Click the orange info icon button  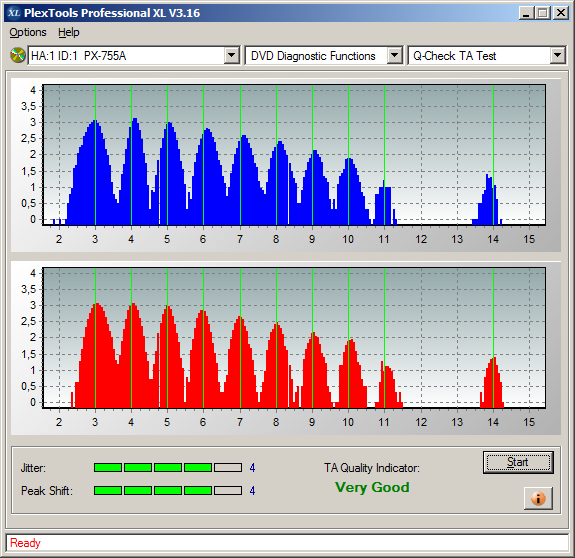[x=538, y=498]
